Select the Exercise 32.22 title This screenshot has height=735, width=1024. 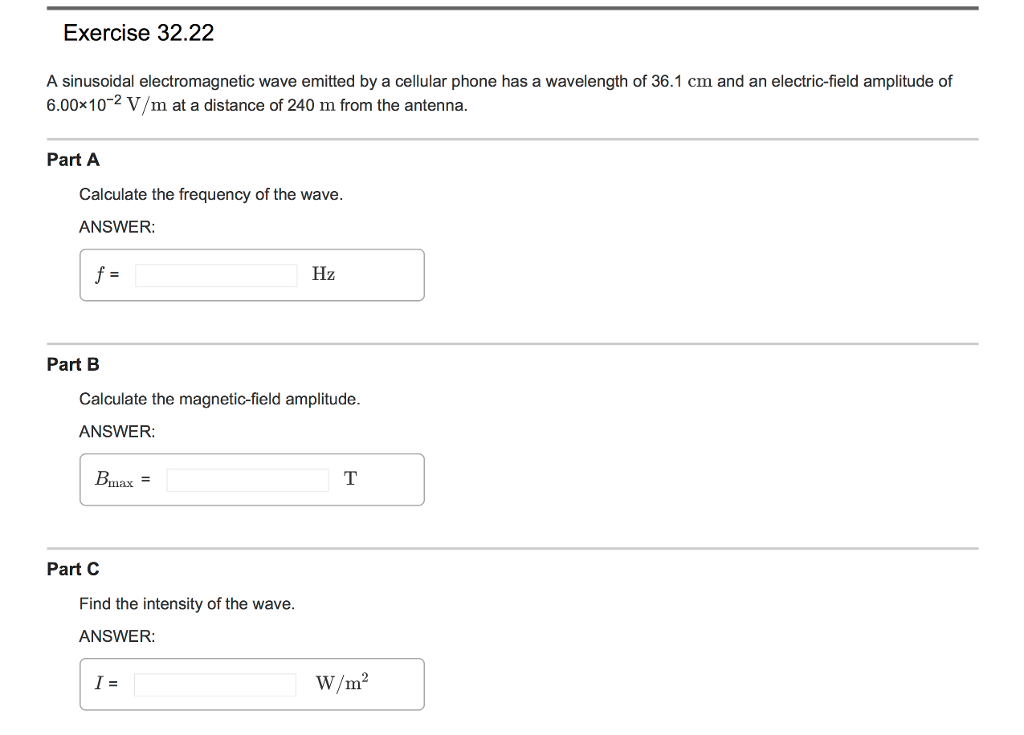click(x=138, y=33)
